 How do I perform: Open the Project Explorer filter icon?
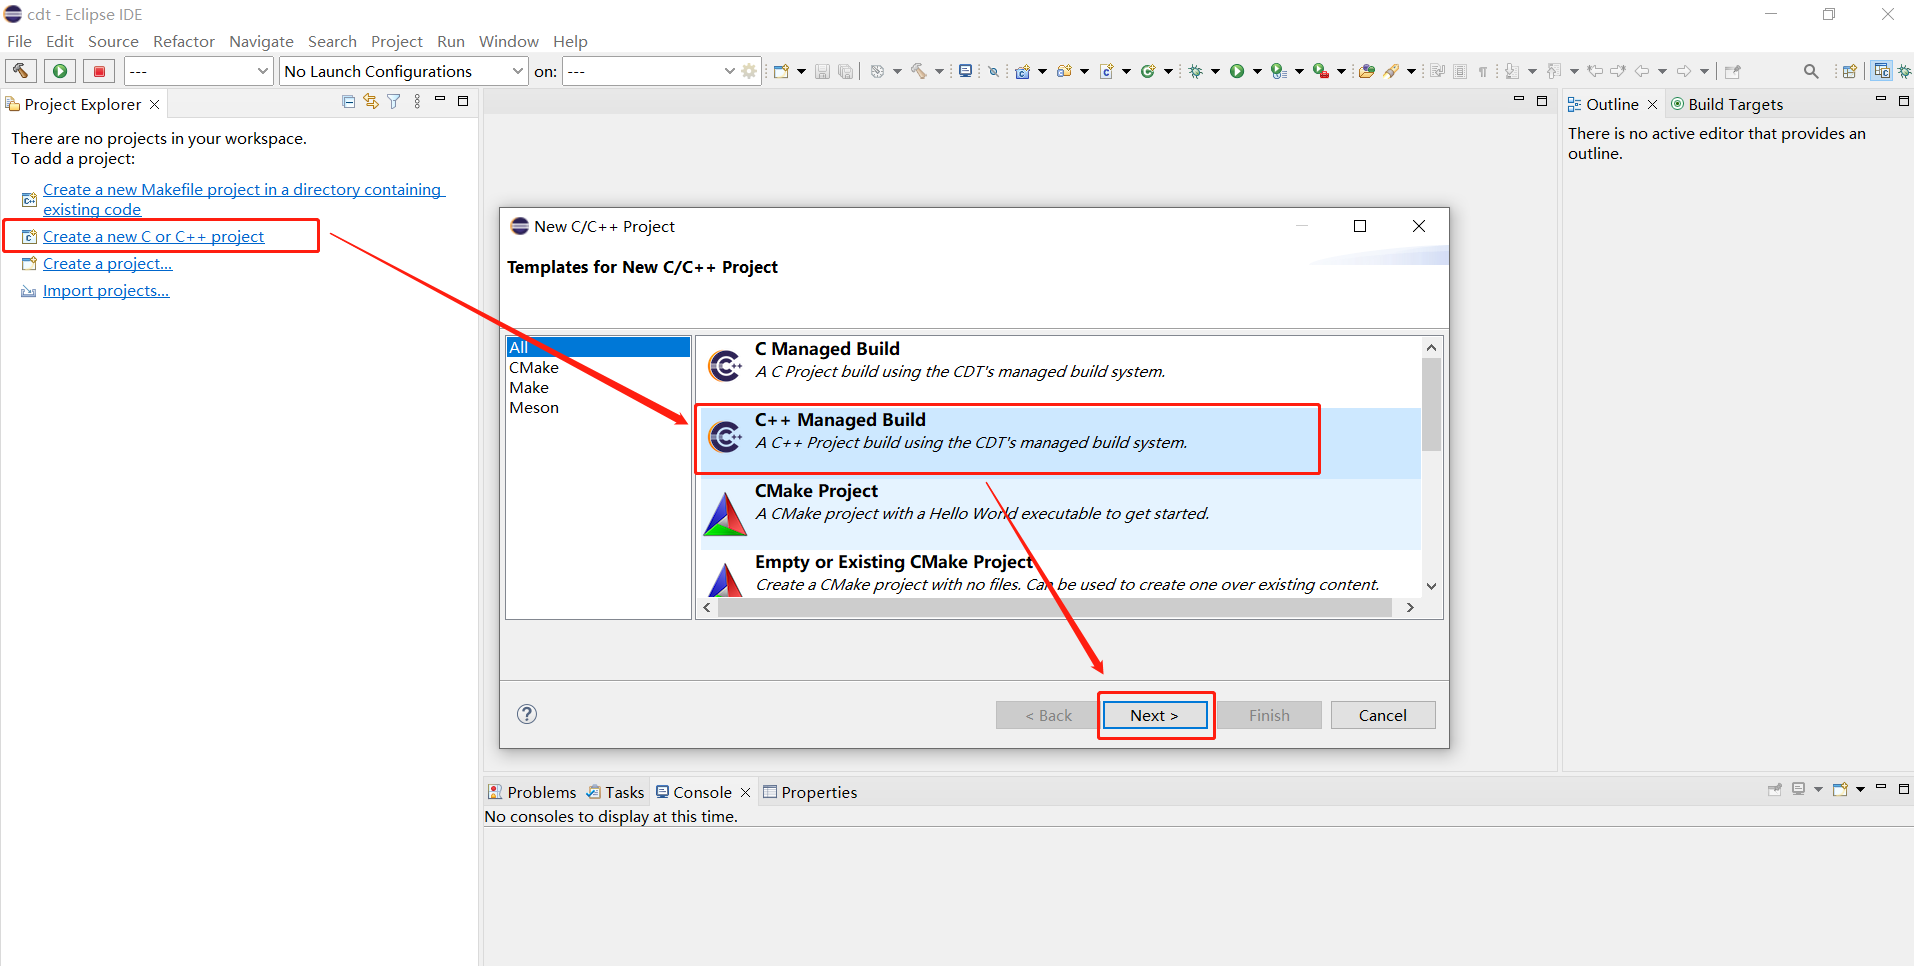(x=394, y=101)
